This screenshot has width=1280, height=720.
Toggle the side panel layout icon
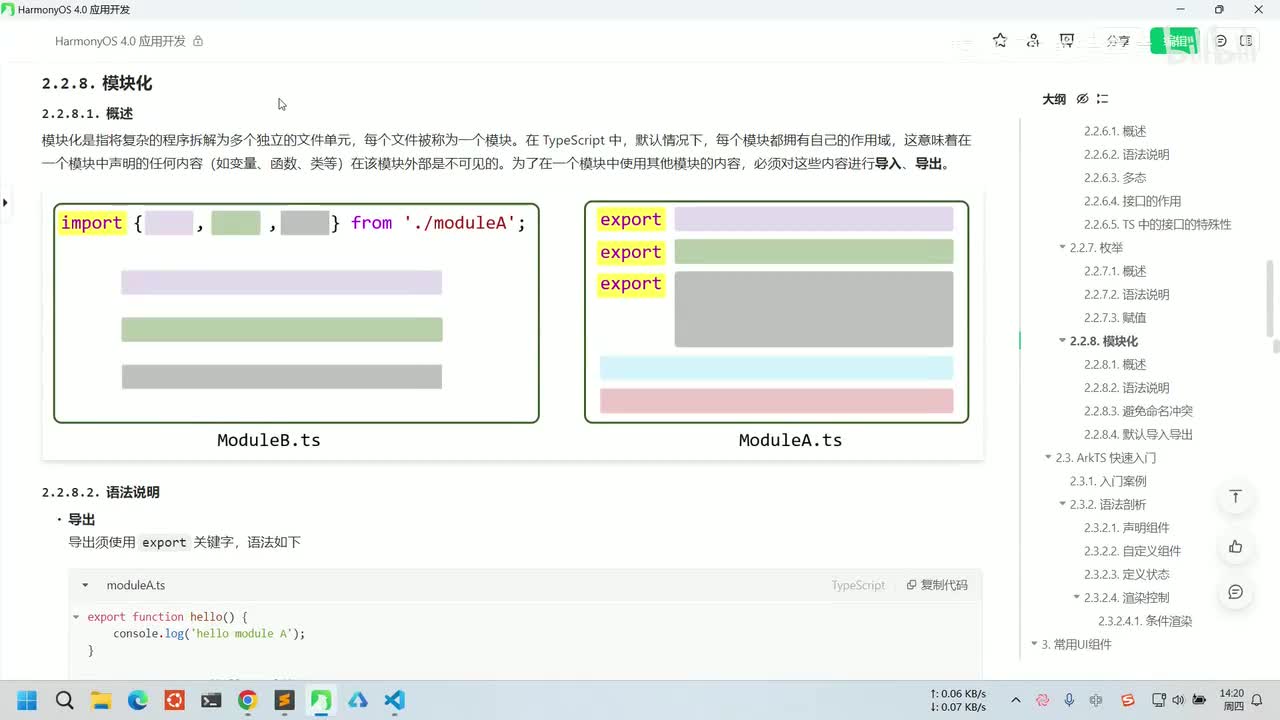click(x=1246, y=41)
